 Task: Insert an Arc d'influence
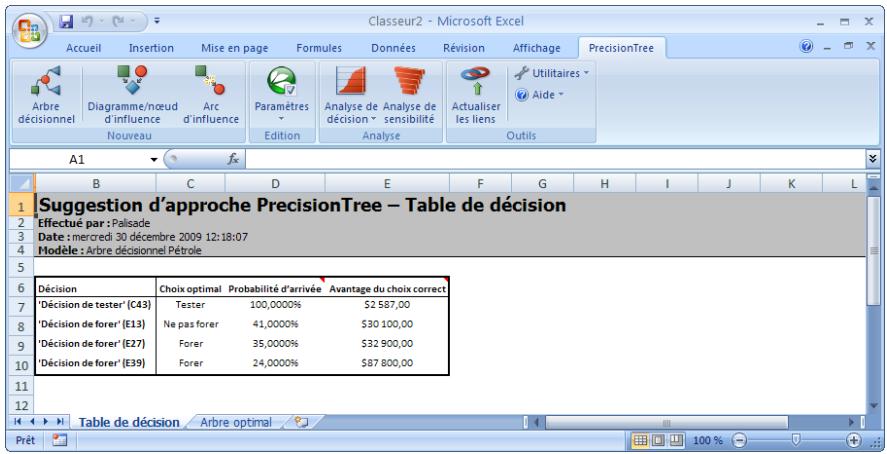point(211,94)
